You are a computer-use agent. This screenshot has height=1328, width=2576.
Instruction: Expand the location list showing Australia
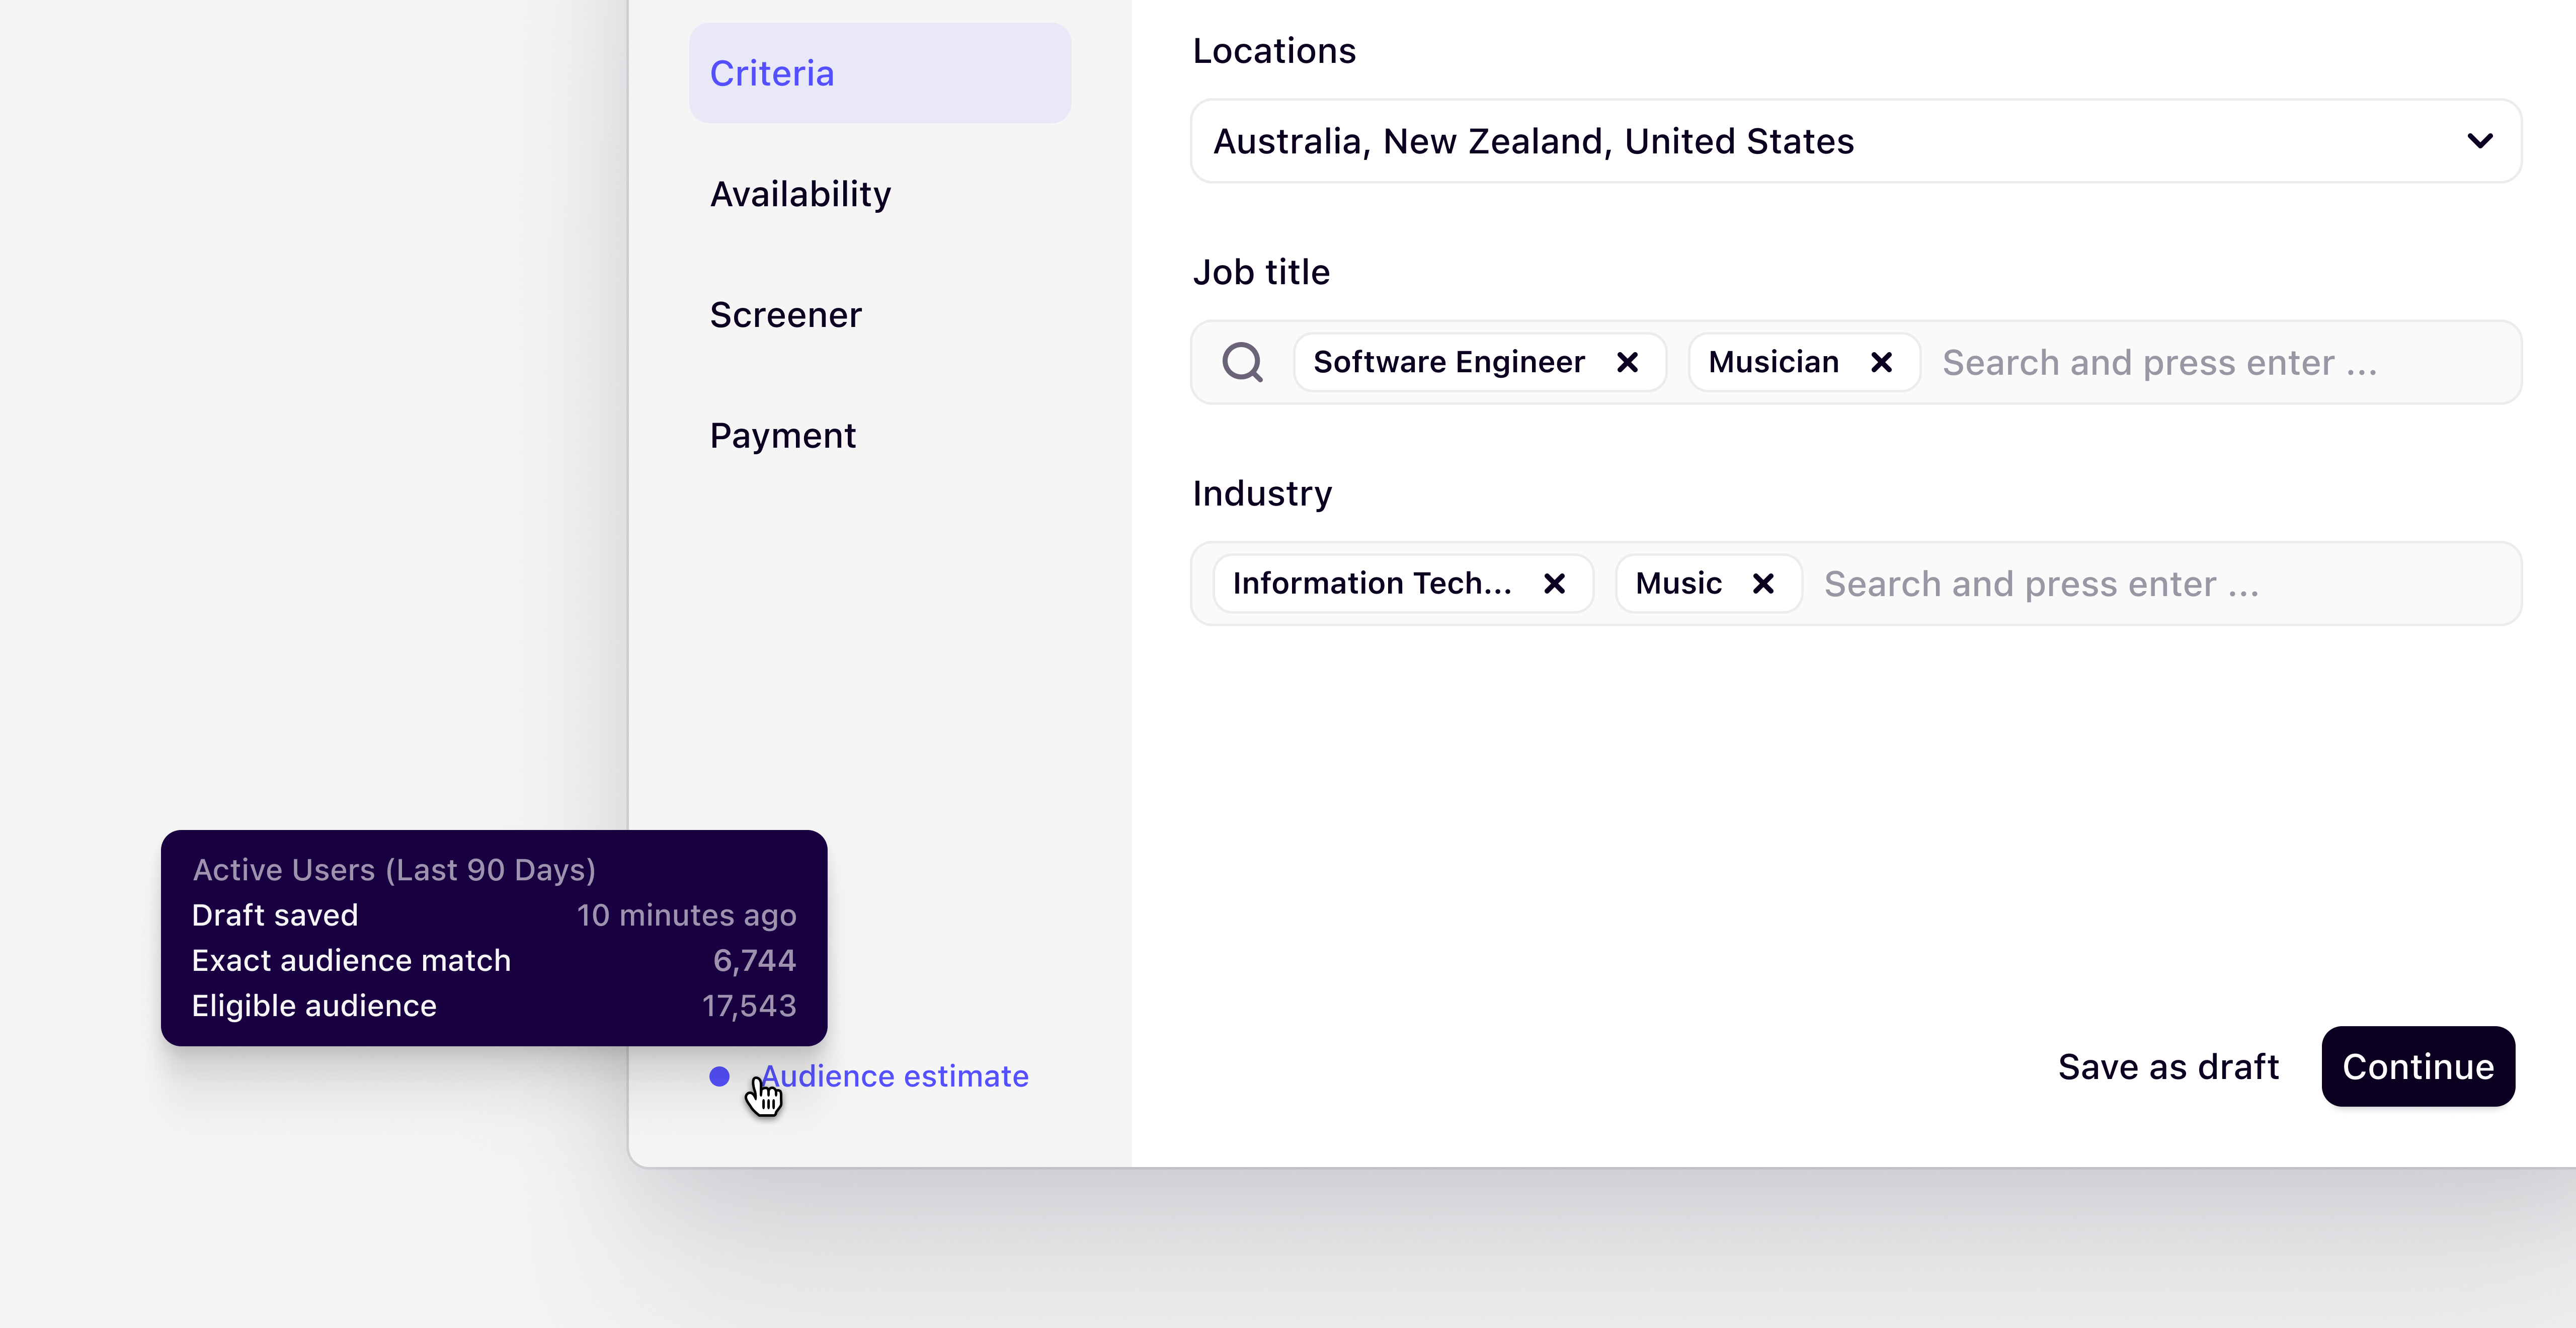pyautogui.click(x=1855, y=141)
